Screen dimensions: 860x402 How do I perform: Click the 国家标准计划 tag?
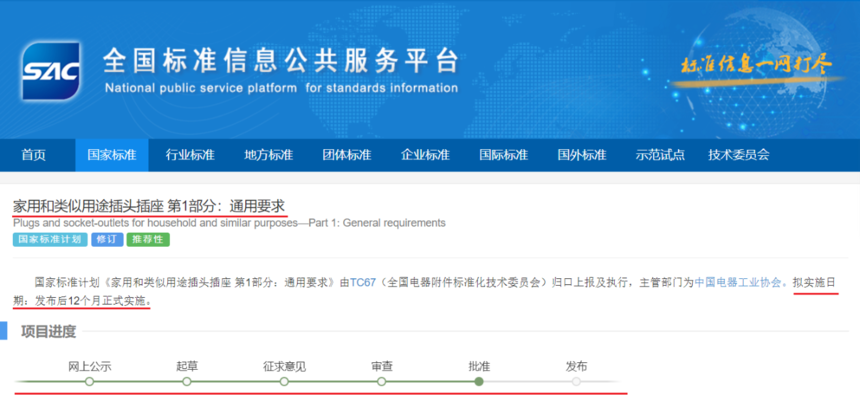(x=50, y=240)
